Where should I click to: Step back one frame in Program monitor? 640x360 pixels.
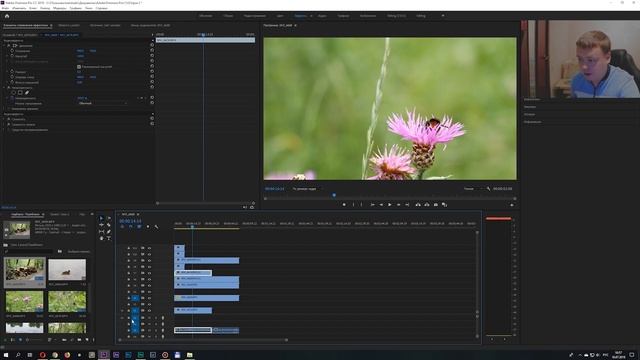(381, 204)
